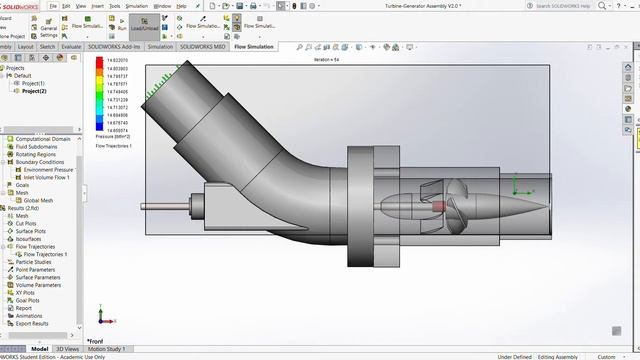640x360 pixels.
Task: Click the blue bottom of pressure color legend
Action: [99, 126]
